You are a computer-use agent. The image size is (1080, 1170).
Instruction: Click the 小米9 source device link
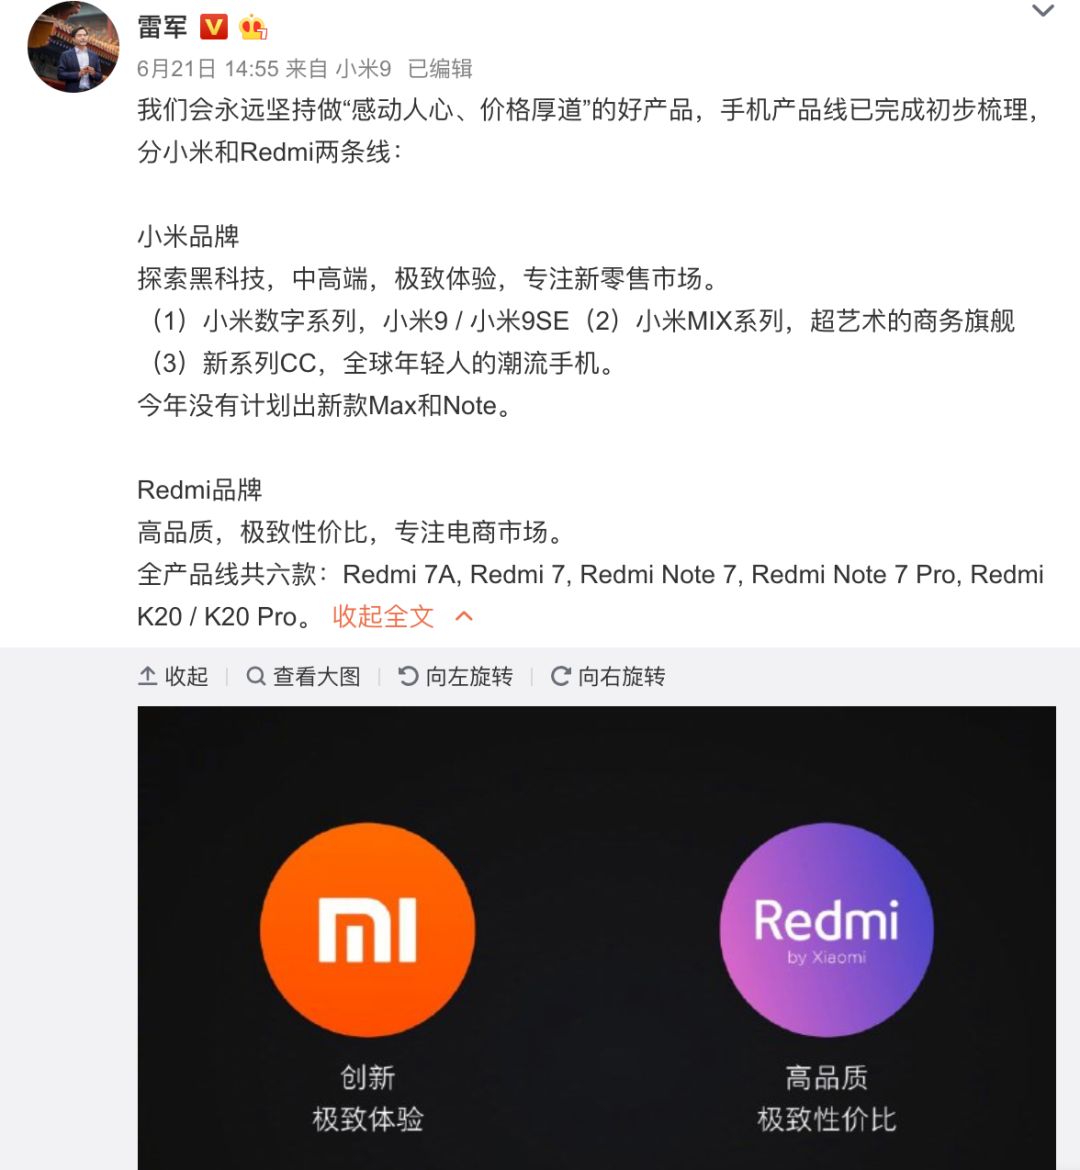pyautogui.click(x=363, y=69)
